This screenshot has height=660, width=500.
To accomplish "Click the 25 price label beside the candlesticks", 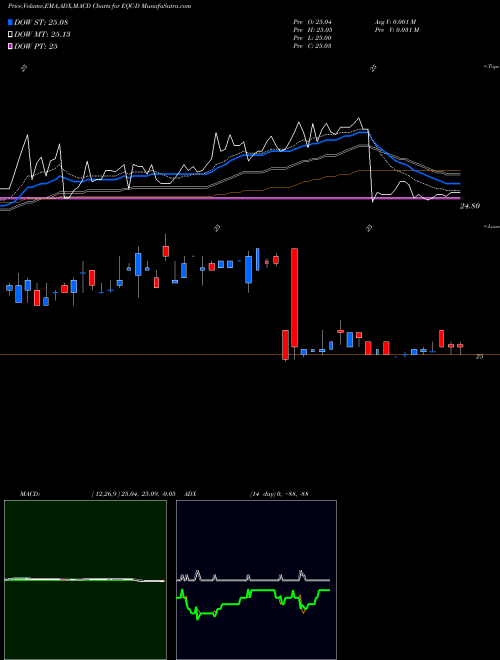I will click(479, 357).
